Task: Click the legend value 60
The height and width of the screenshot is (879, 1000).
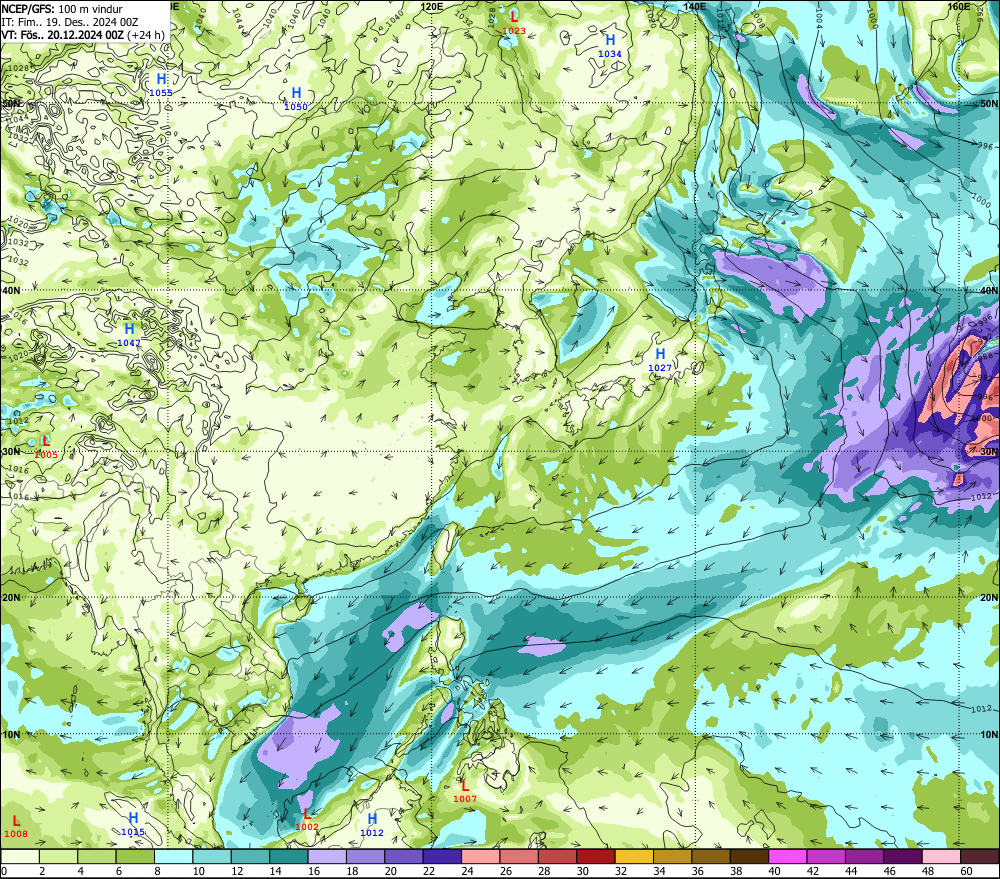Action: [966, 871]
